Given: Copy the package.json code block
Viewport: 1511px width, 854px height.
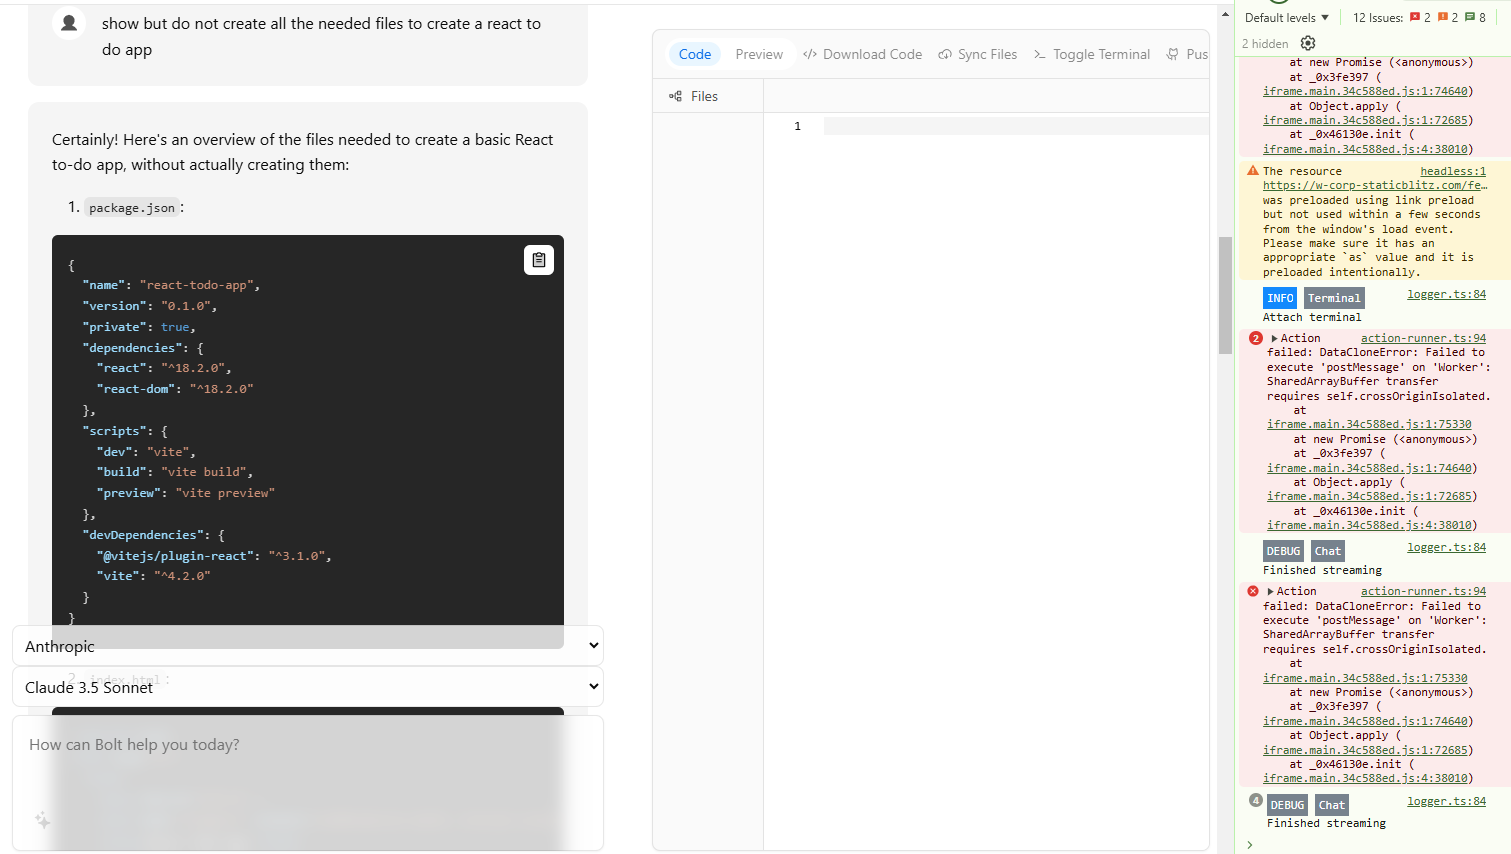Looking at the screenshot, I should click(538, 260).
